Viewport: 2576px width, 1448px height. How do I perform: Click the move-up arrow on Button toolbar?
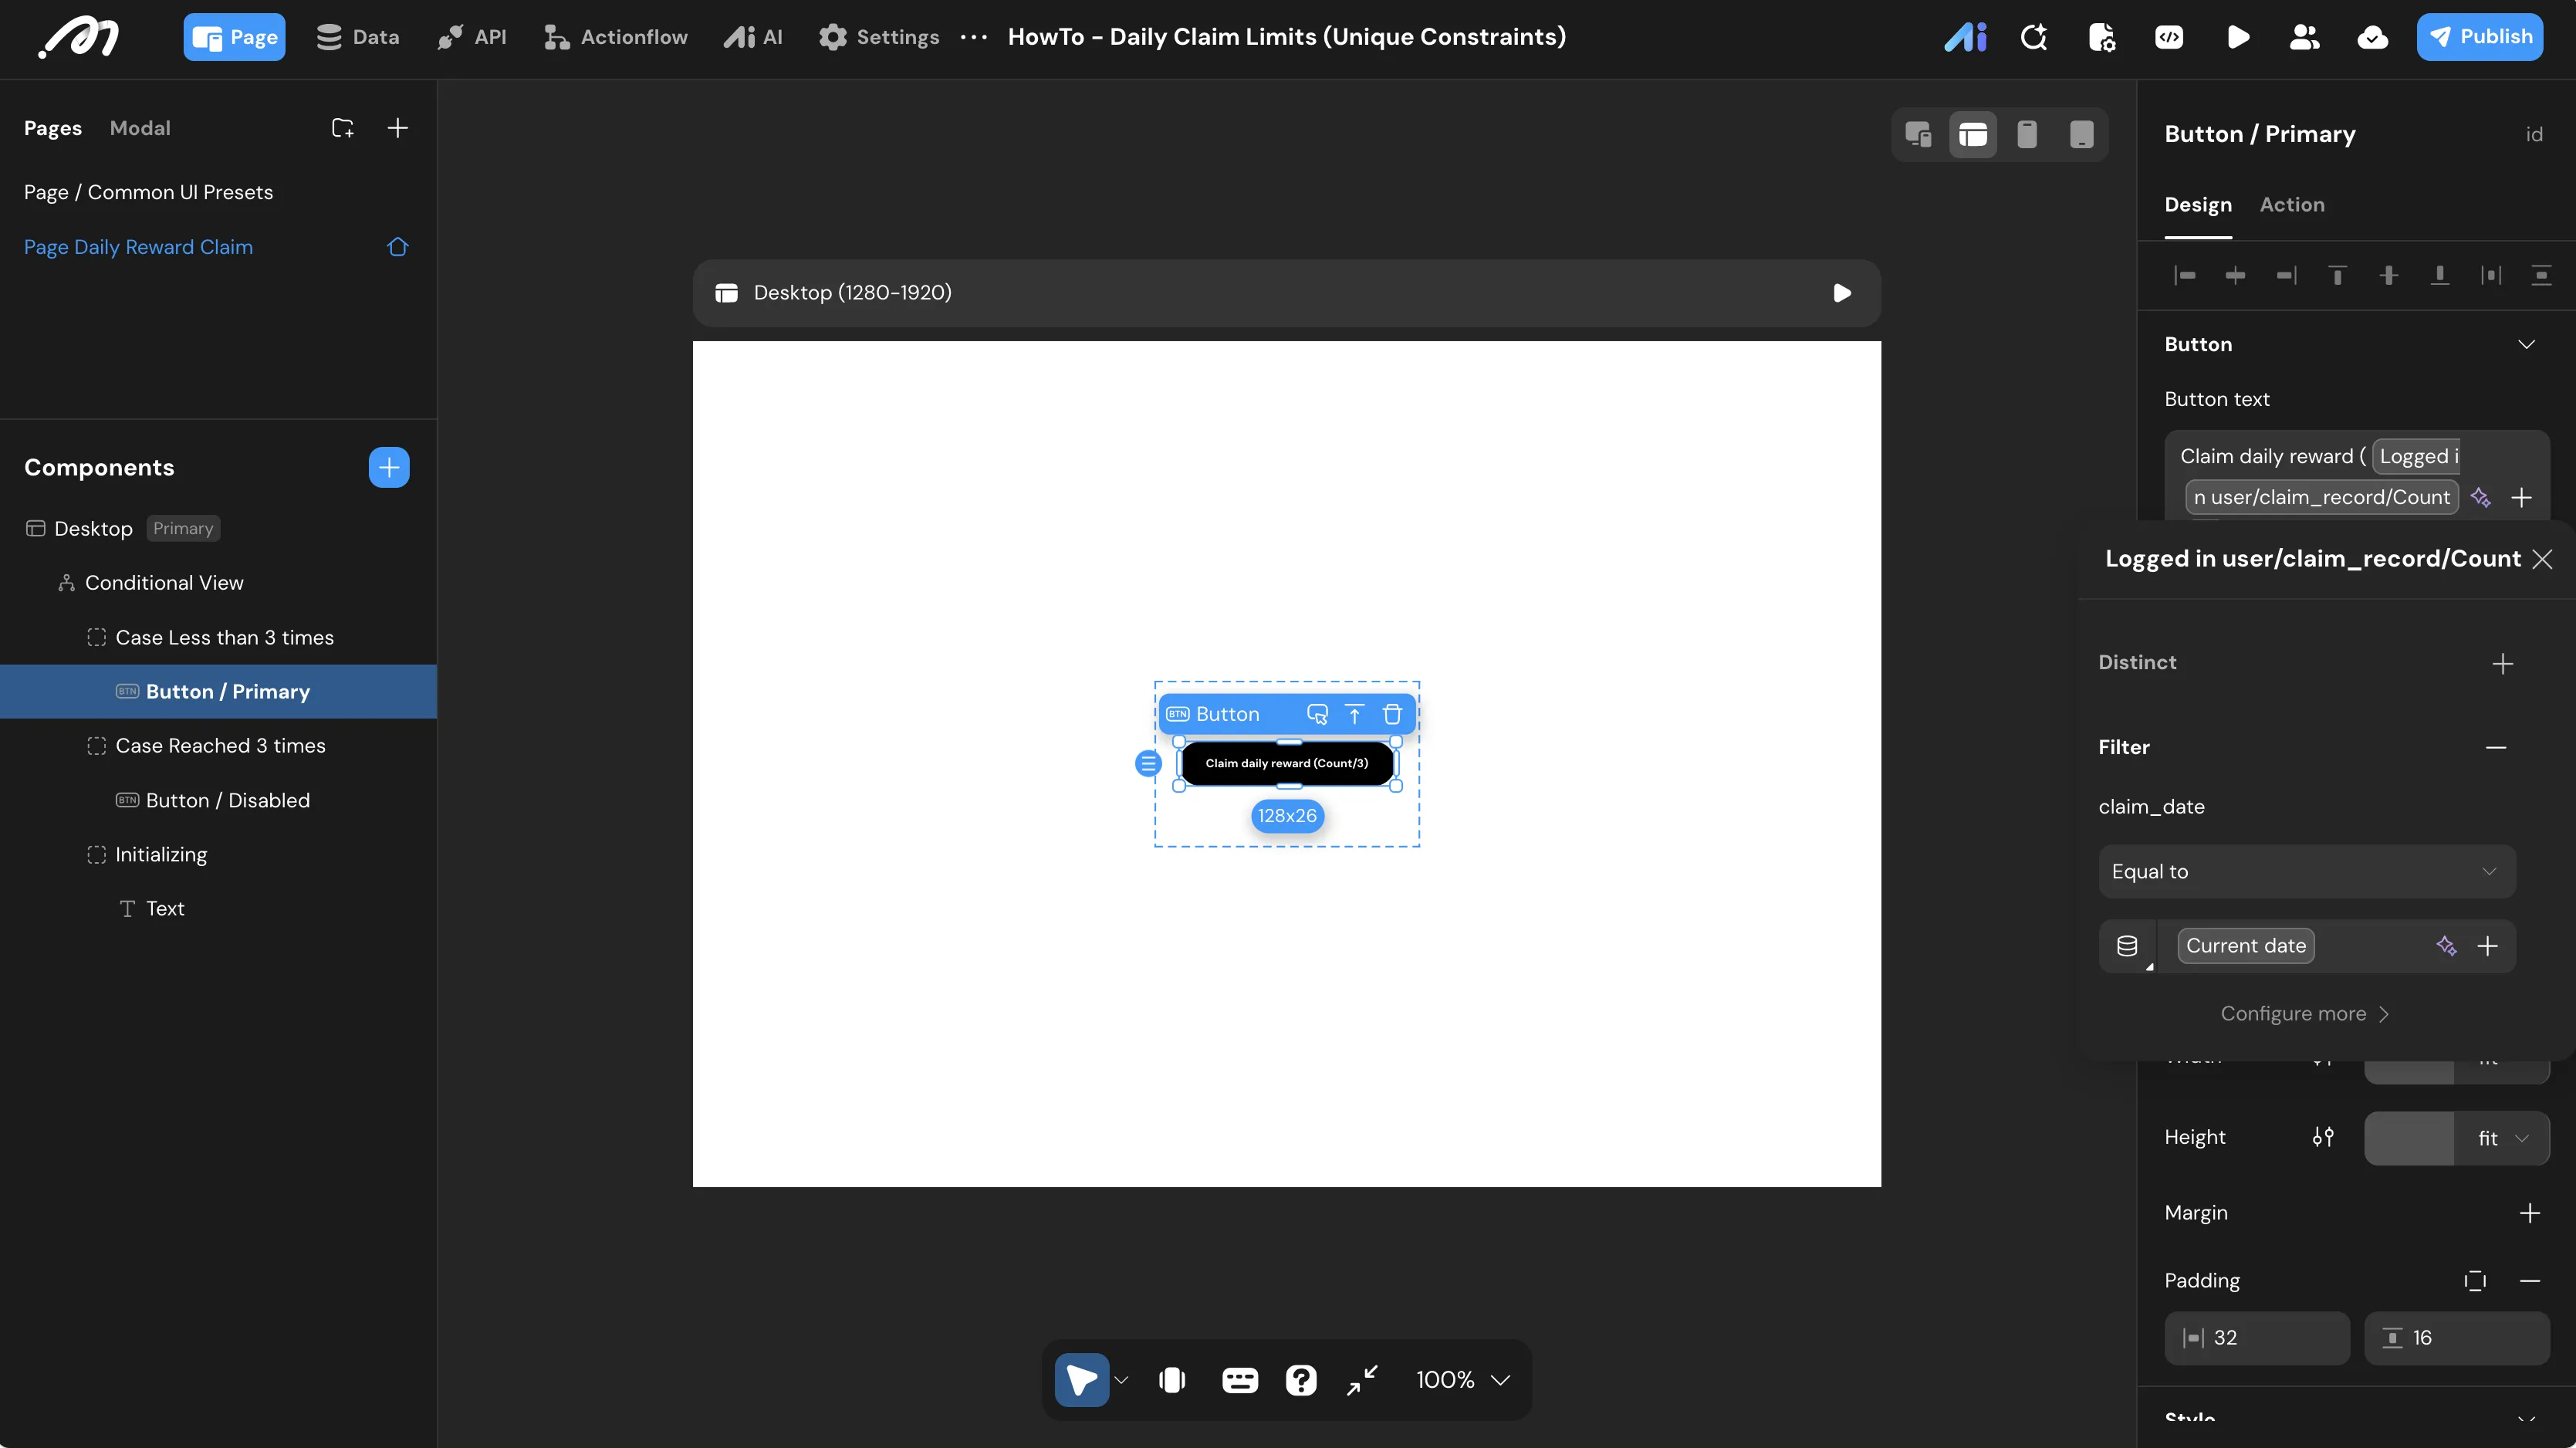pos(1355,714)
